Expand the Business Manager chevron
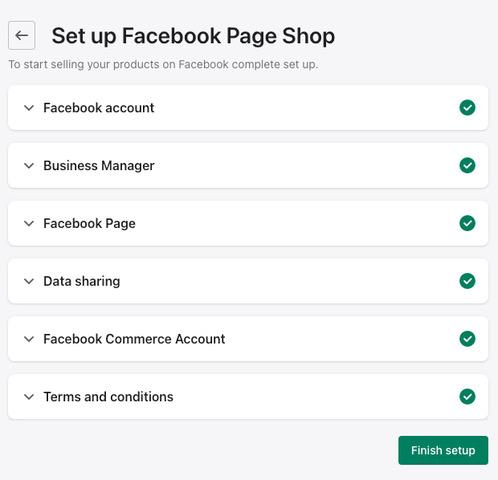Image resolution: width=498 pixels, height=480 pixels. click(x=29, y=166)
